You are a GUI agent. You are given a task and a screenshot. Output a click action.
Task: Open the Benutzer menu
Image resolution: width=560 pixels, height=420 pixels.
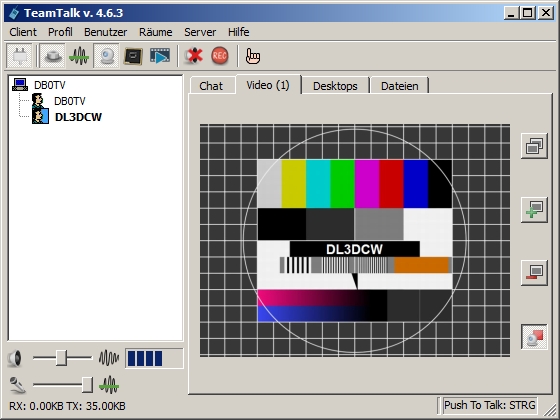105,32
